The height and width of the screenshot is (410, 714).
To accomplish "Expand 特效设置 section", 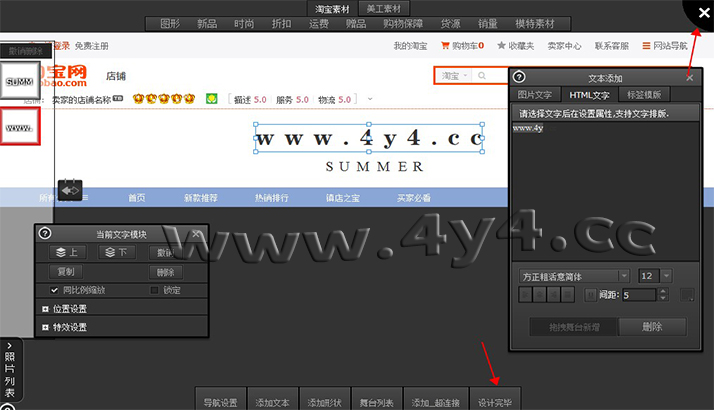I will (x=46, y=327).
